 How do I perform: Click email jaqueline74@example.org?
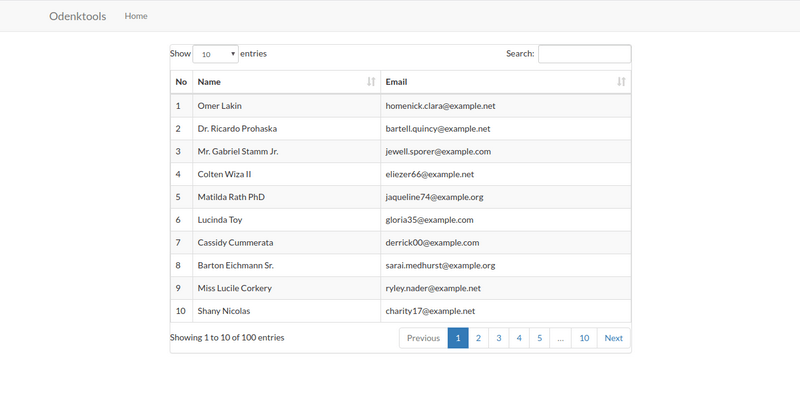pyautogui.click(x=434, y=197)
